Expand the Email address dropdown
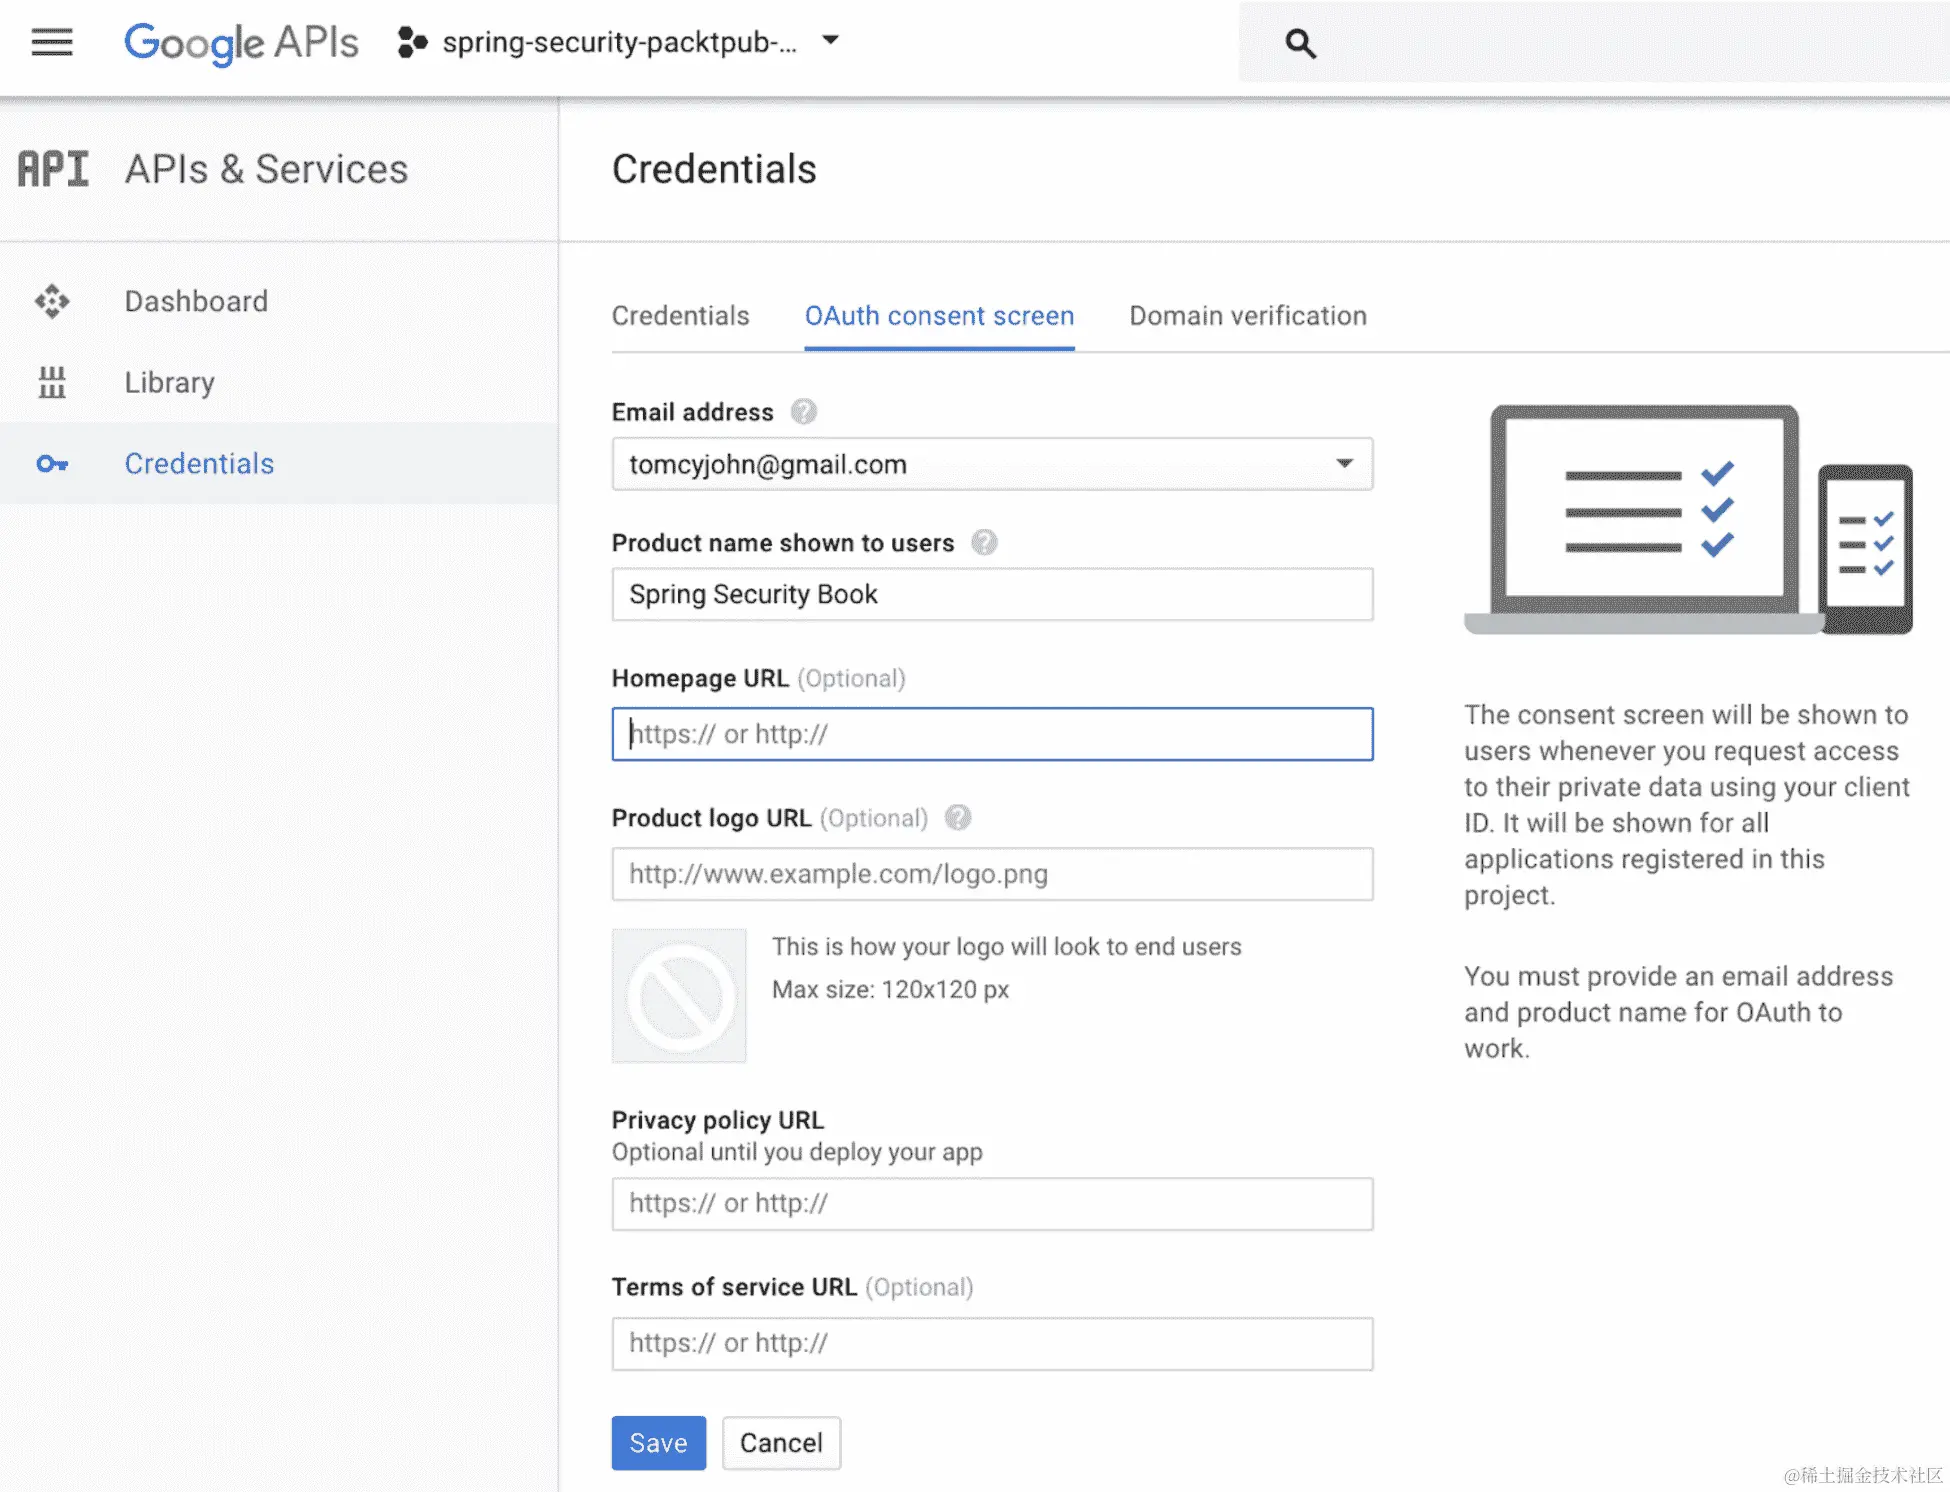The image size is (1950, 1492). pos(1344,464)
